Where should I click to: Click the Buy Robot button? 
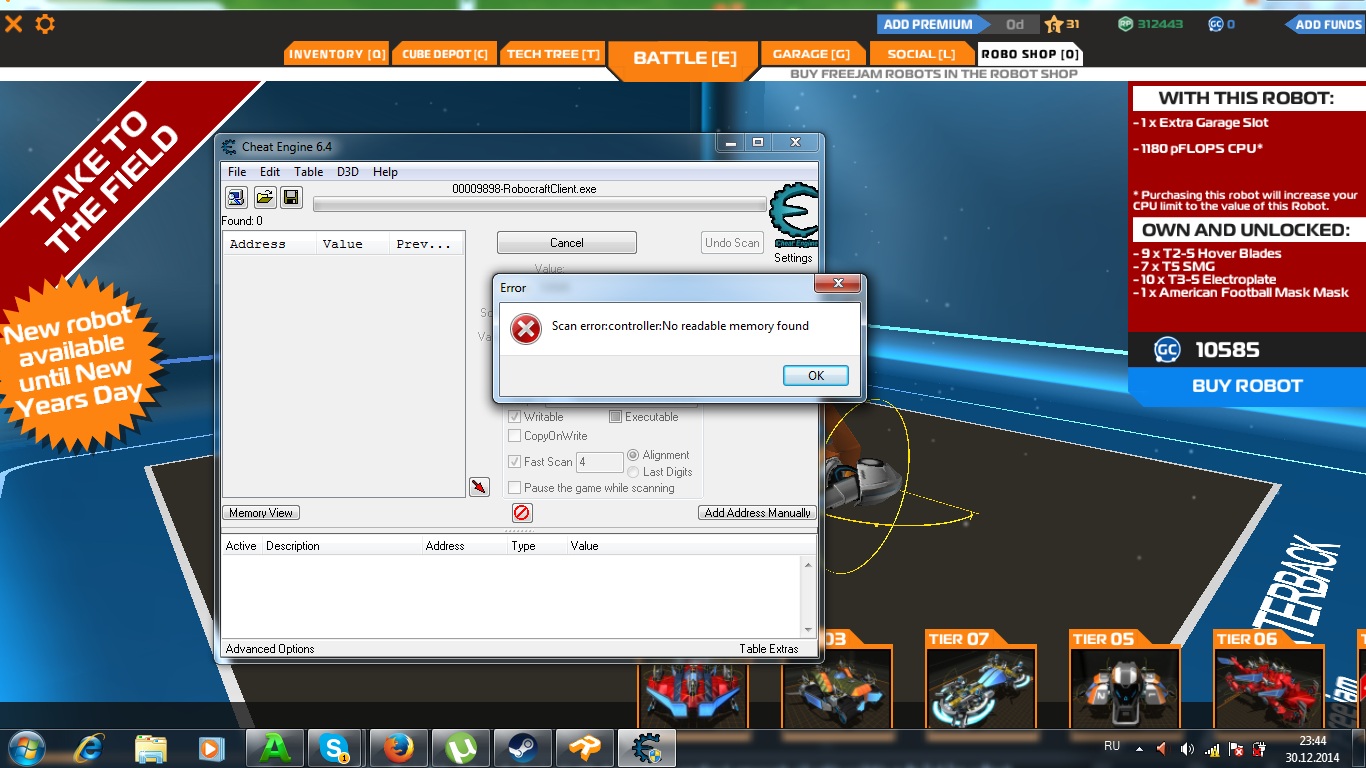[x=1247, y=386]
